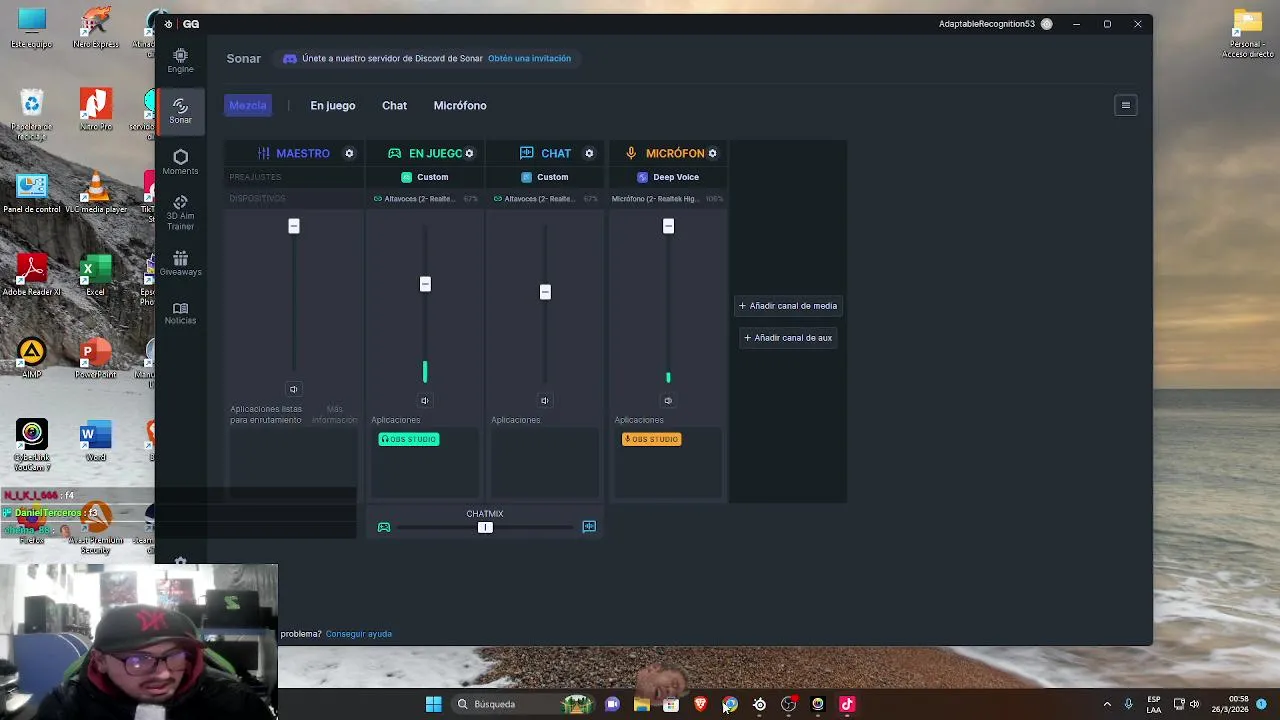Switch to the Micrófono tab
The width and height of the screenshot is (1280, 720).
[x=460, y=105]
